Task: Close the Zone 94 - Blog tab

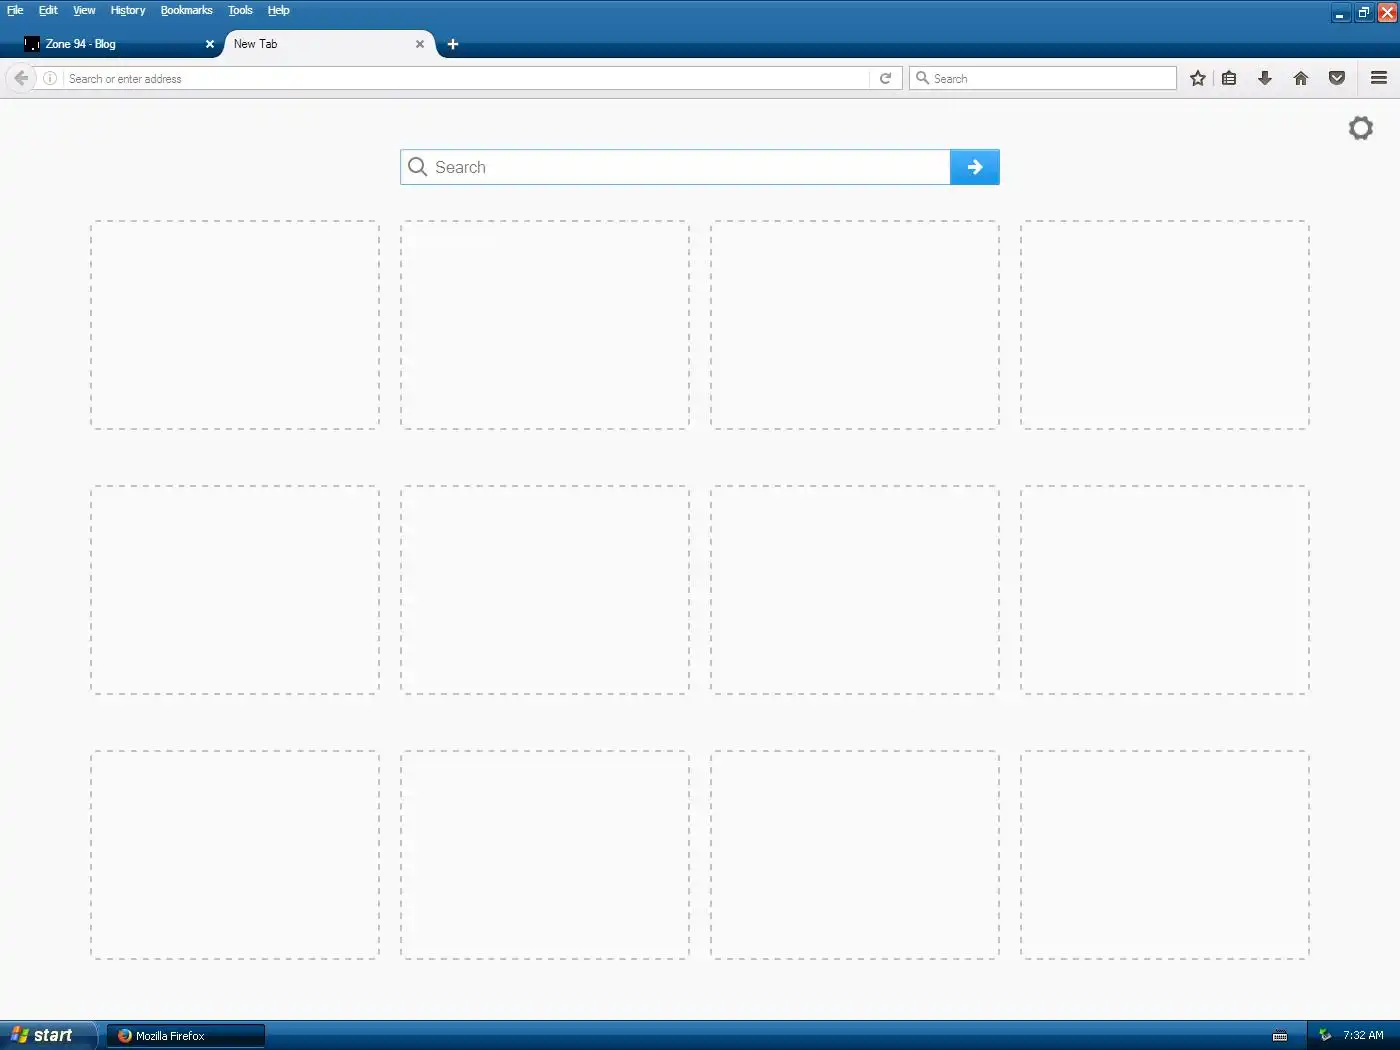Action: 210,44
